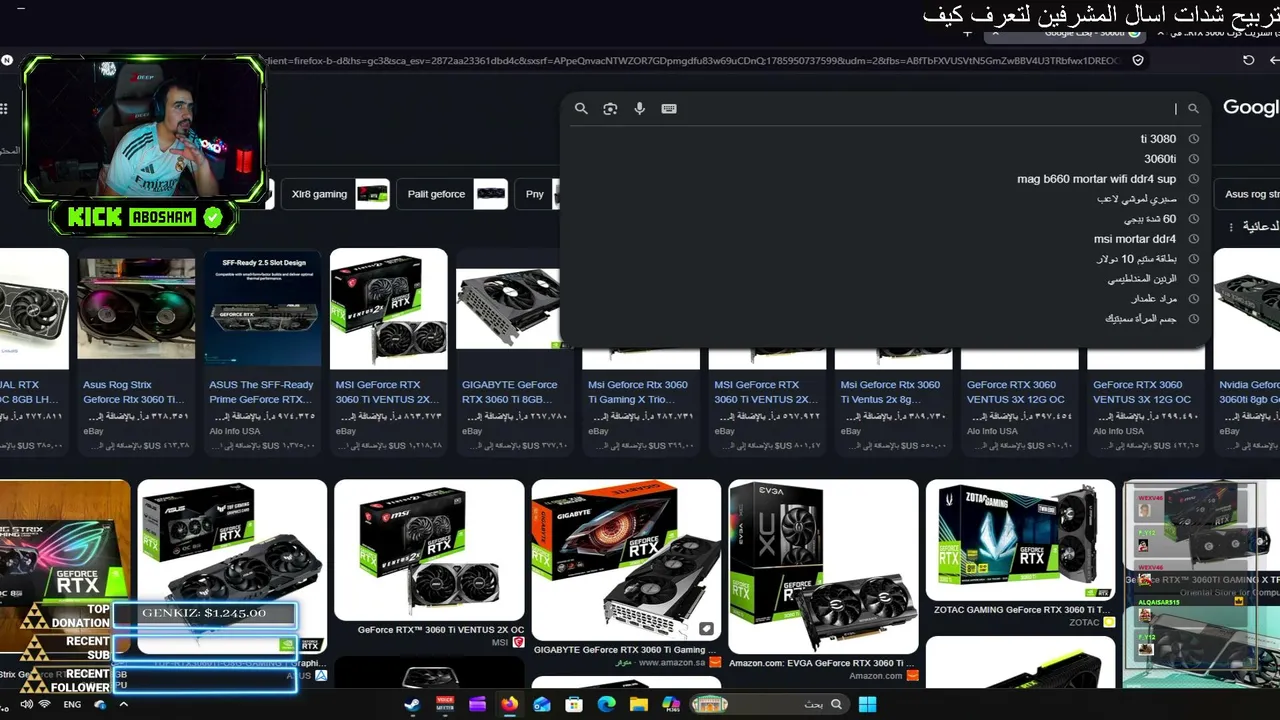The height and width of the screenshot is (720, 1280).
Task: Expand the hidden system tray icons chevron
Action: [124, 704]
